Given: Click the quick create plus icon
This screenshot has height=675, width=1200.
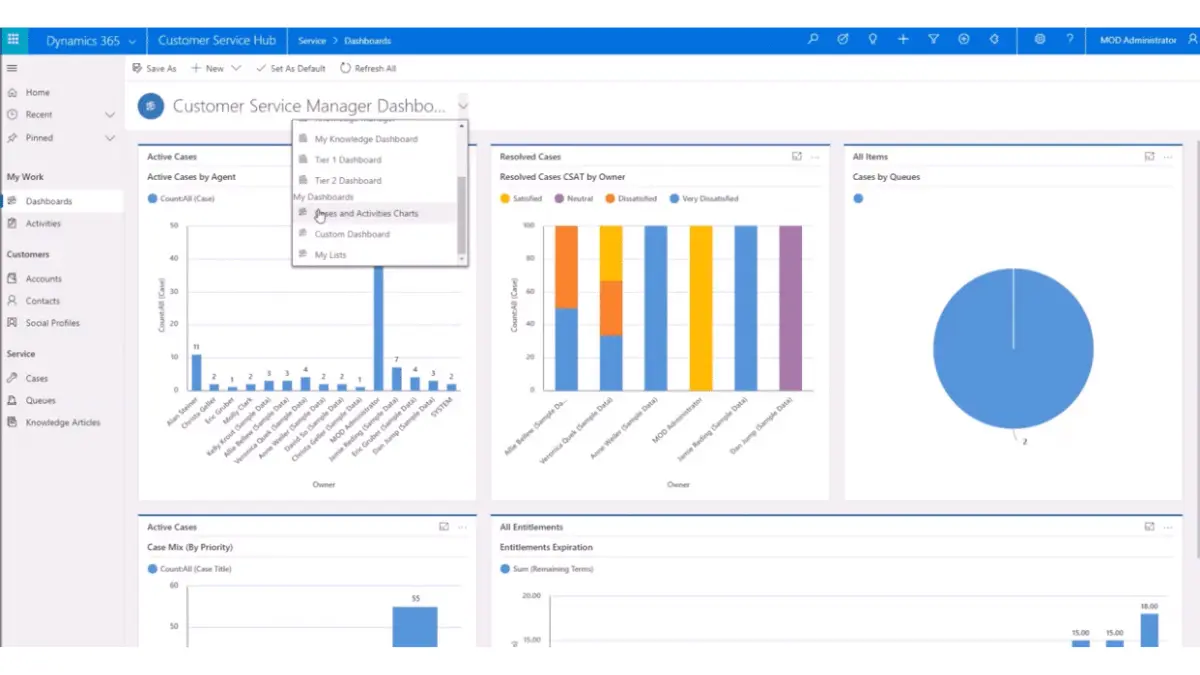Looking at the screenshot, I should click(x=902, y=39).
